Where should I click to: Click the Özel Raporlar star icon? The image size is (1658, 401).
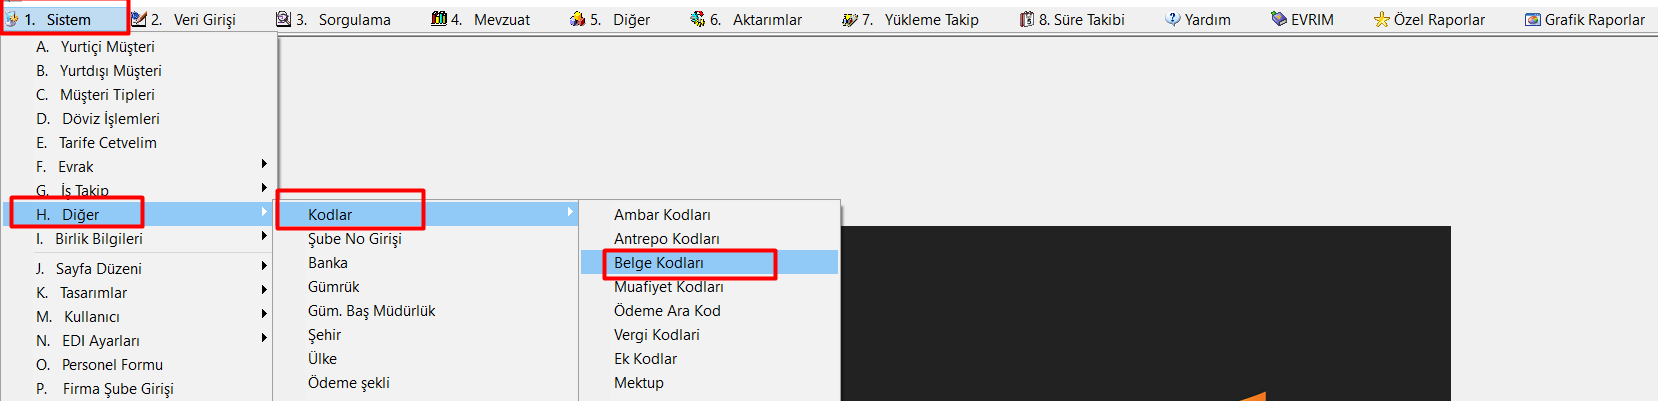[x=1382, y=19]
